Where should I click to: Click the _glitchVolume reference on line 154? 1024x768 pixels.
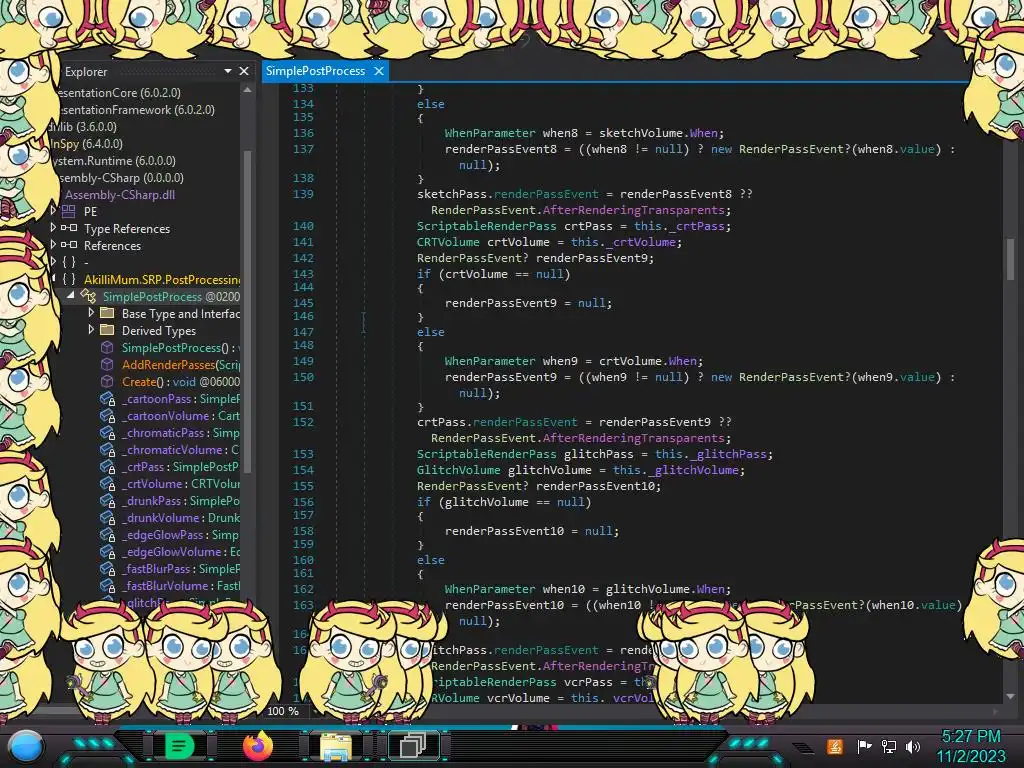pos(694,470)
